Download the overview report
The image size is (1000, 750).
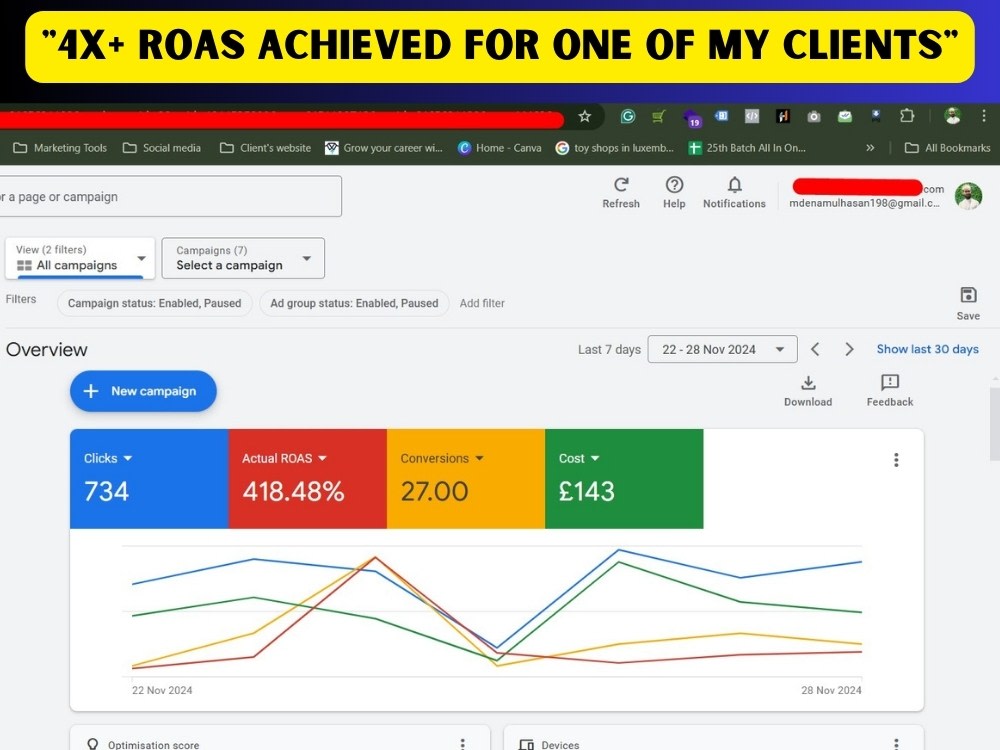808,391
